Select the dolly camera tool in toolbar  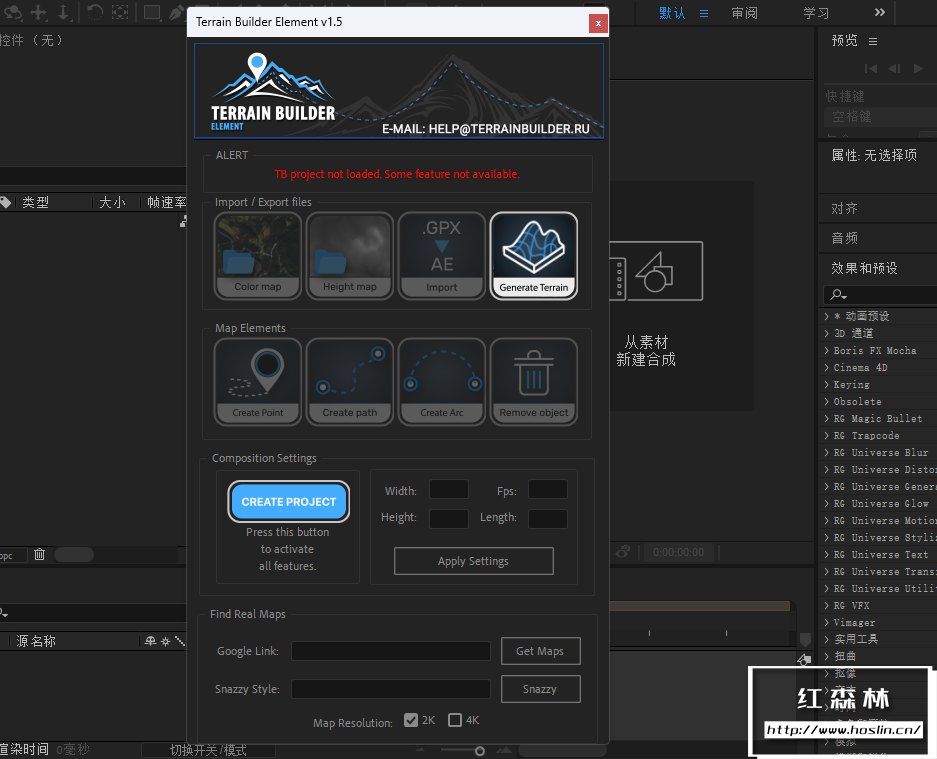pos(64,12)
